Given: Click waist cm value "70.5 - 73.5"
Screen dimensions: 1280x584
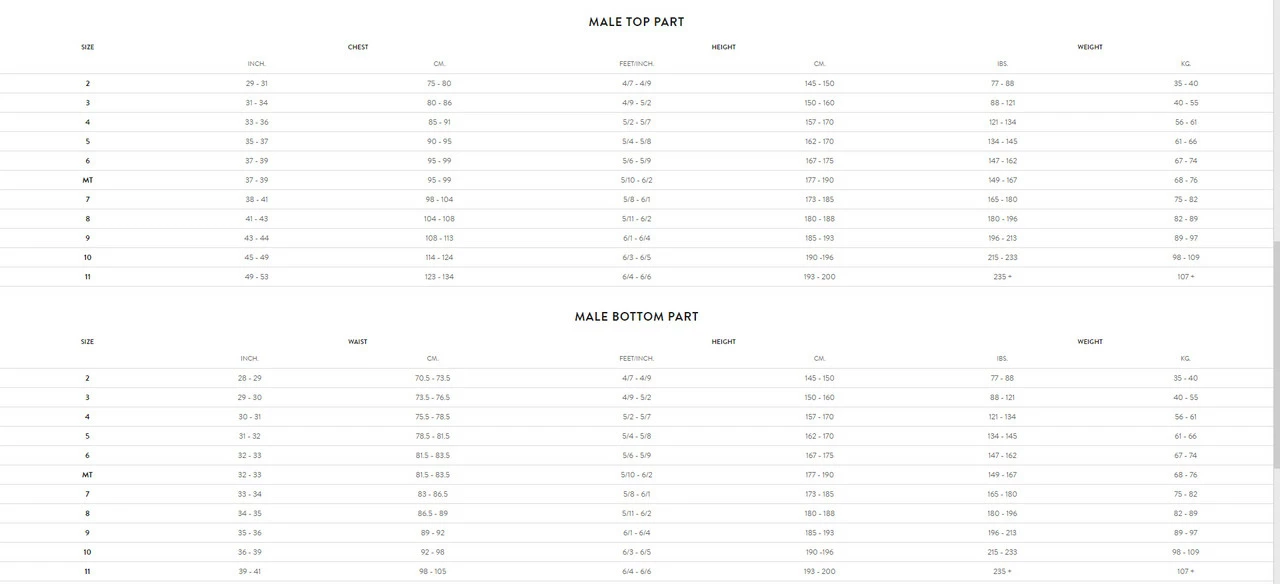Looking at the screenshot, I should point(433,378).
